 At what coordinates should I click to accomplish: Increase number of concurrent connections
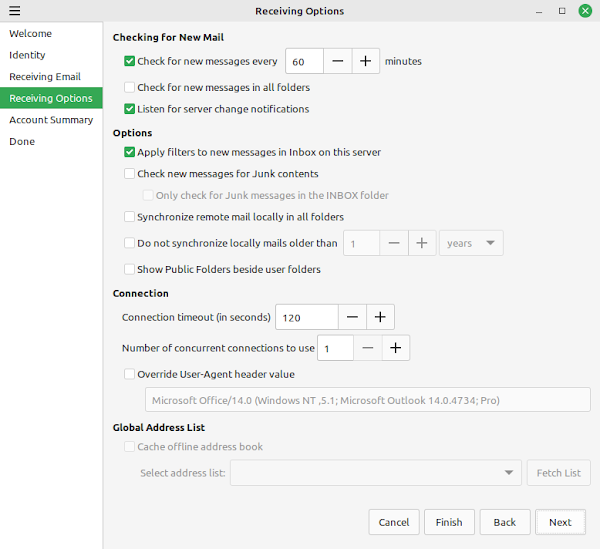396,348
